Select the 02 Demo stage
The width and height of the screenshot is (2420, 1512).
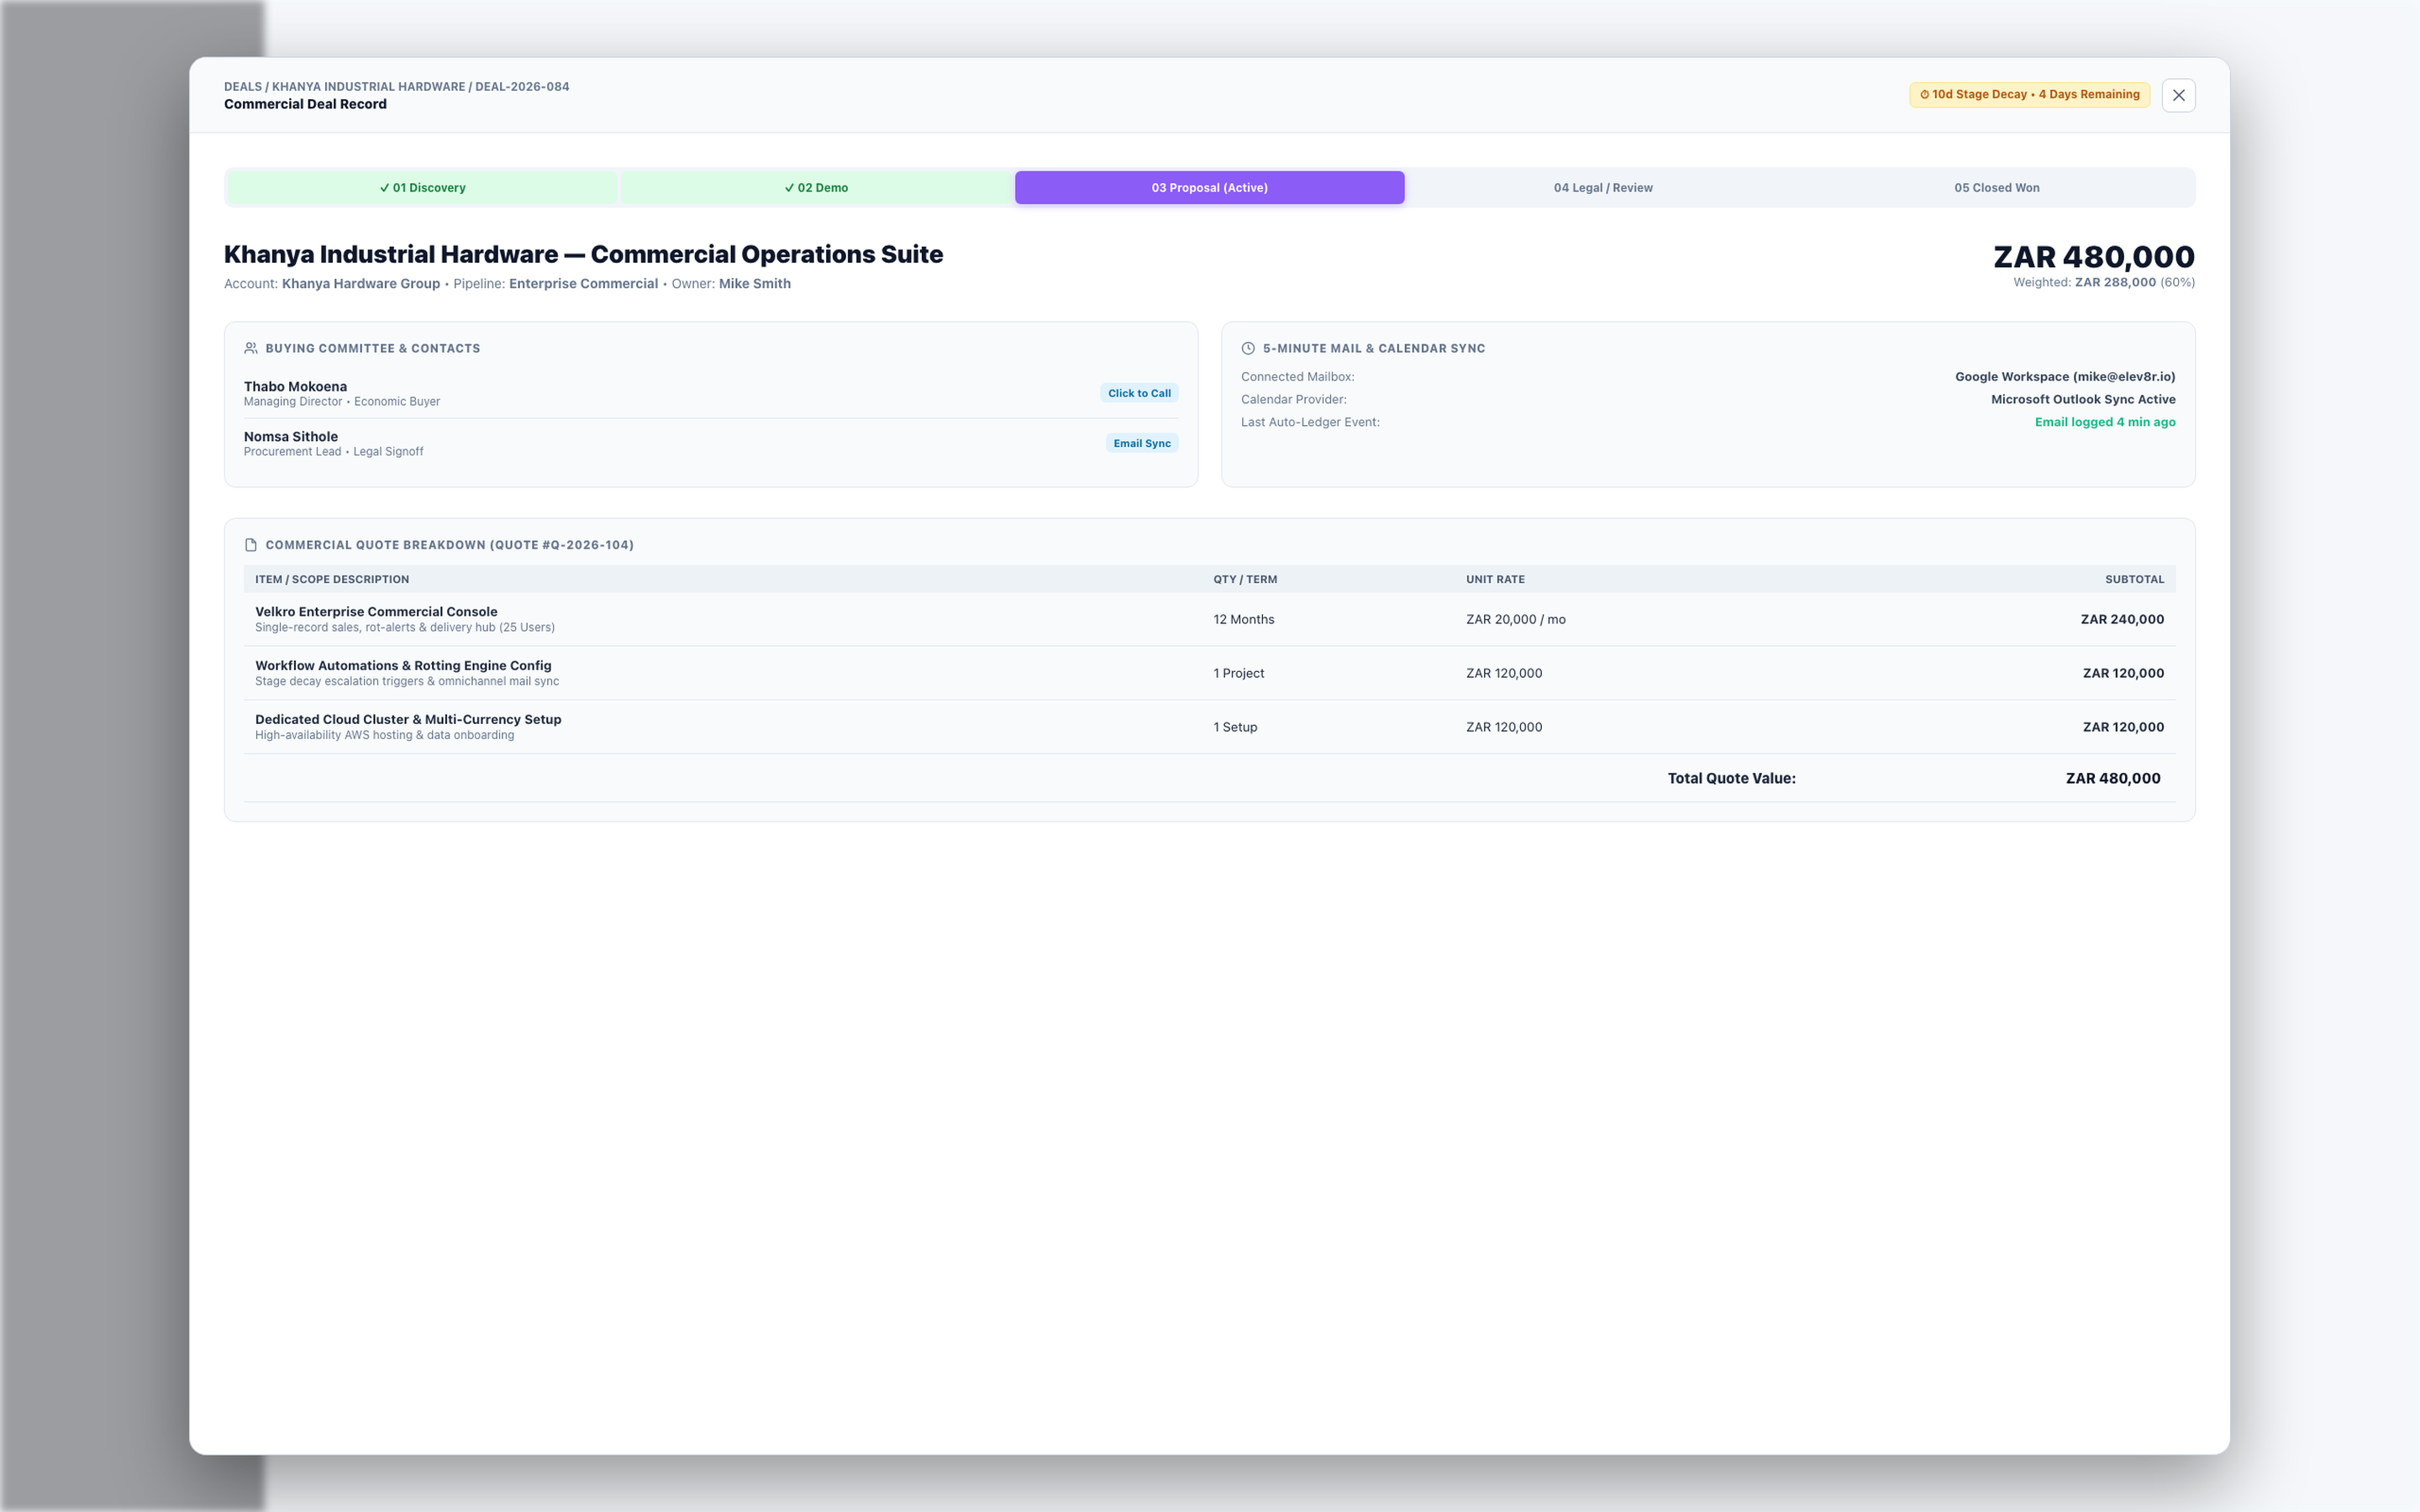tap(816, 188)
